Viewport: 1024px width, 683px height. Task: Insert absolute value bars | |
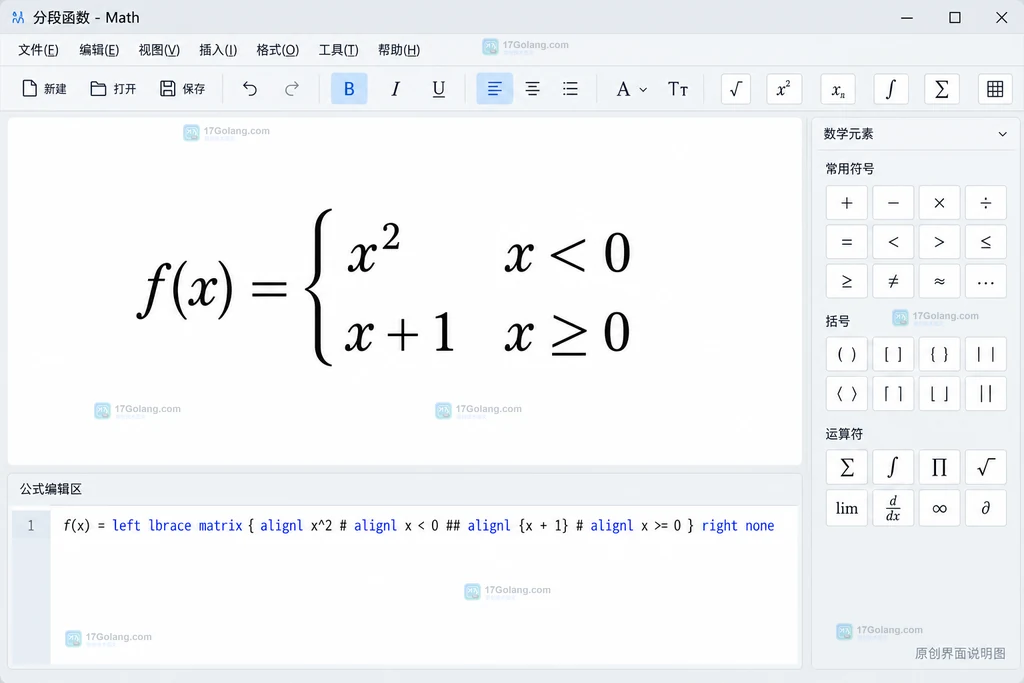[986, 355]
